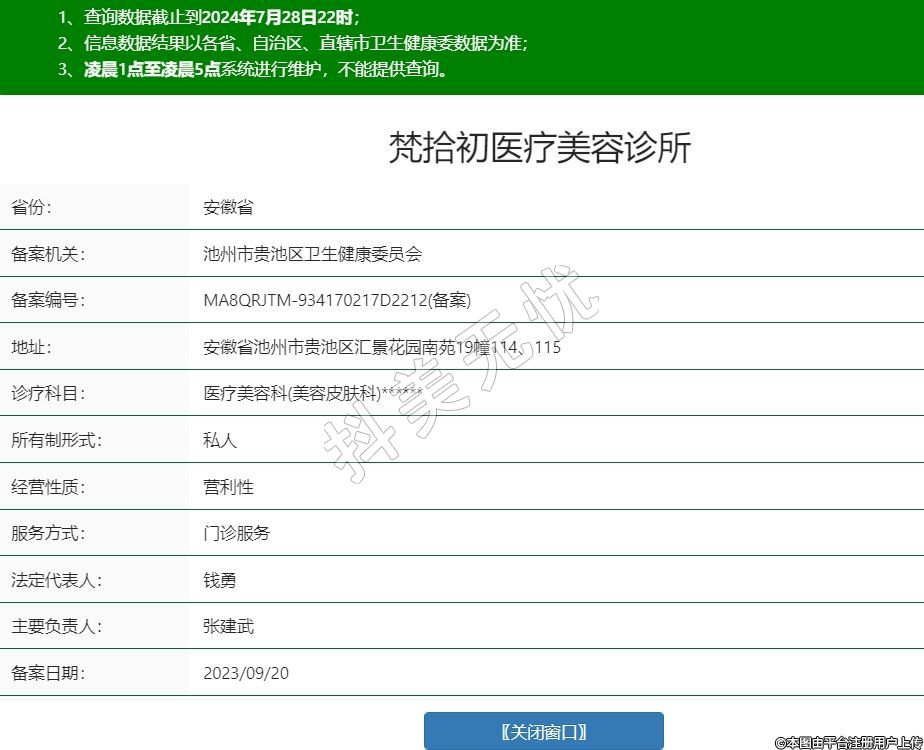This screenshot has height=750, width=924.
Task: Click the 诊疗科目 field label
Action: click(48, 394)
